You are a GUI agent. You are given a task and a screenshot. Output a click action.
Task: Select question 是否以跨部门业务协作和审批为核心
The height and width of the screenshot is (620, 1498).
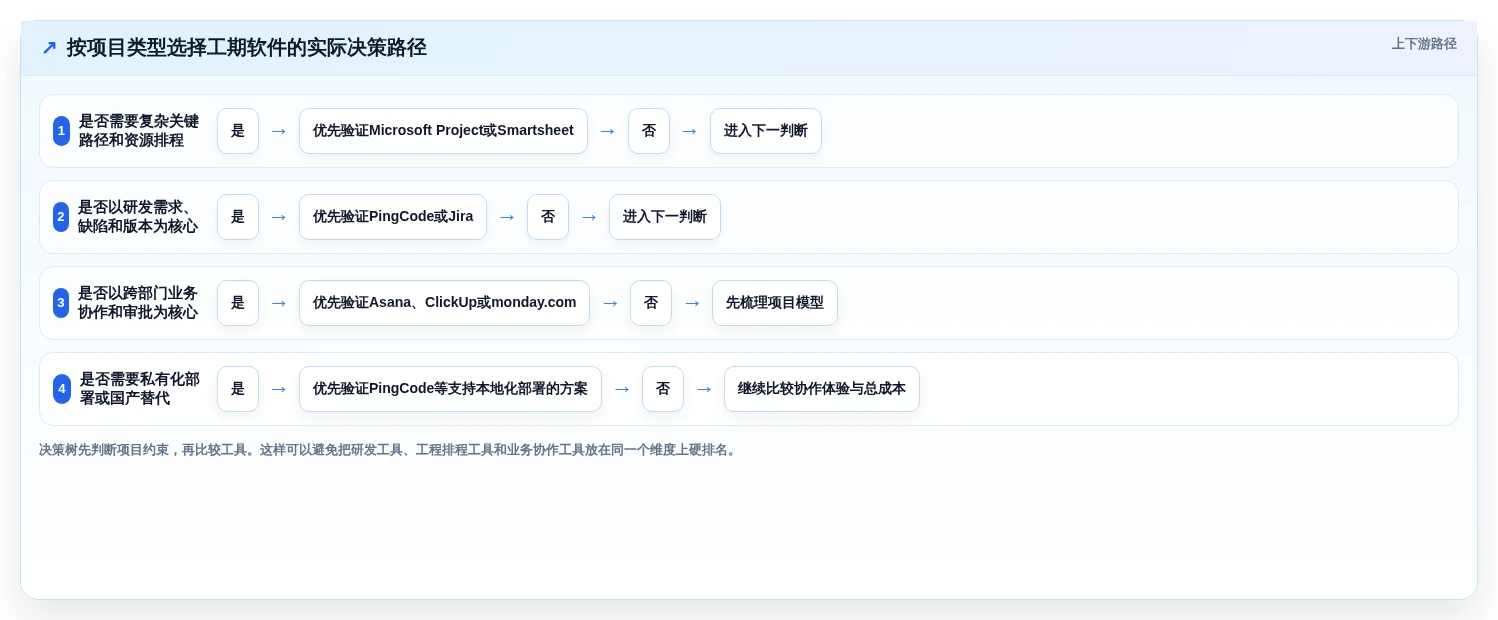tap(138, 303)
